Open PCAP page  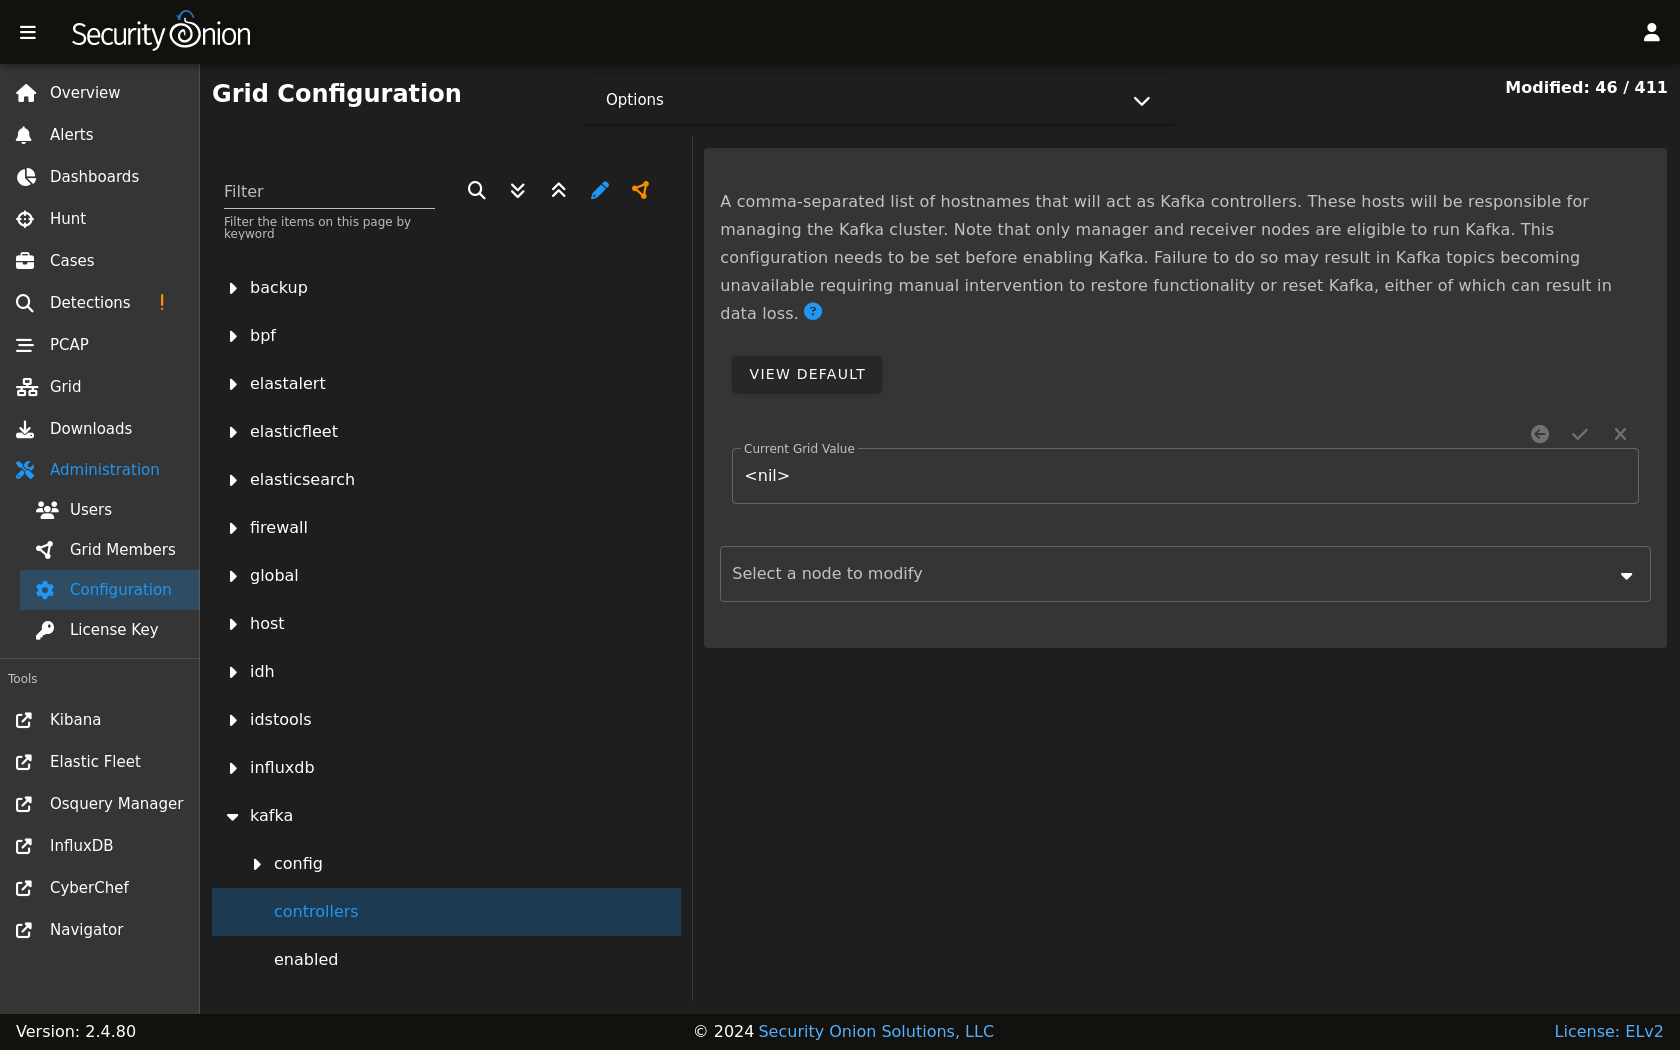tap(100, 345)
